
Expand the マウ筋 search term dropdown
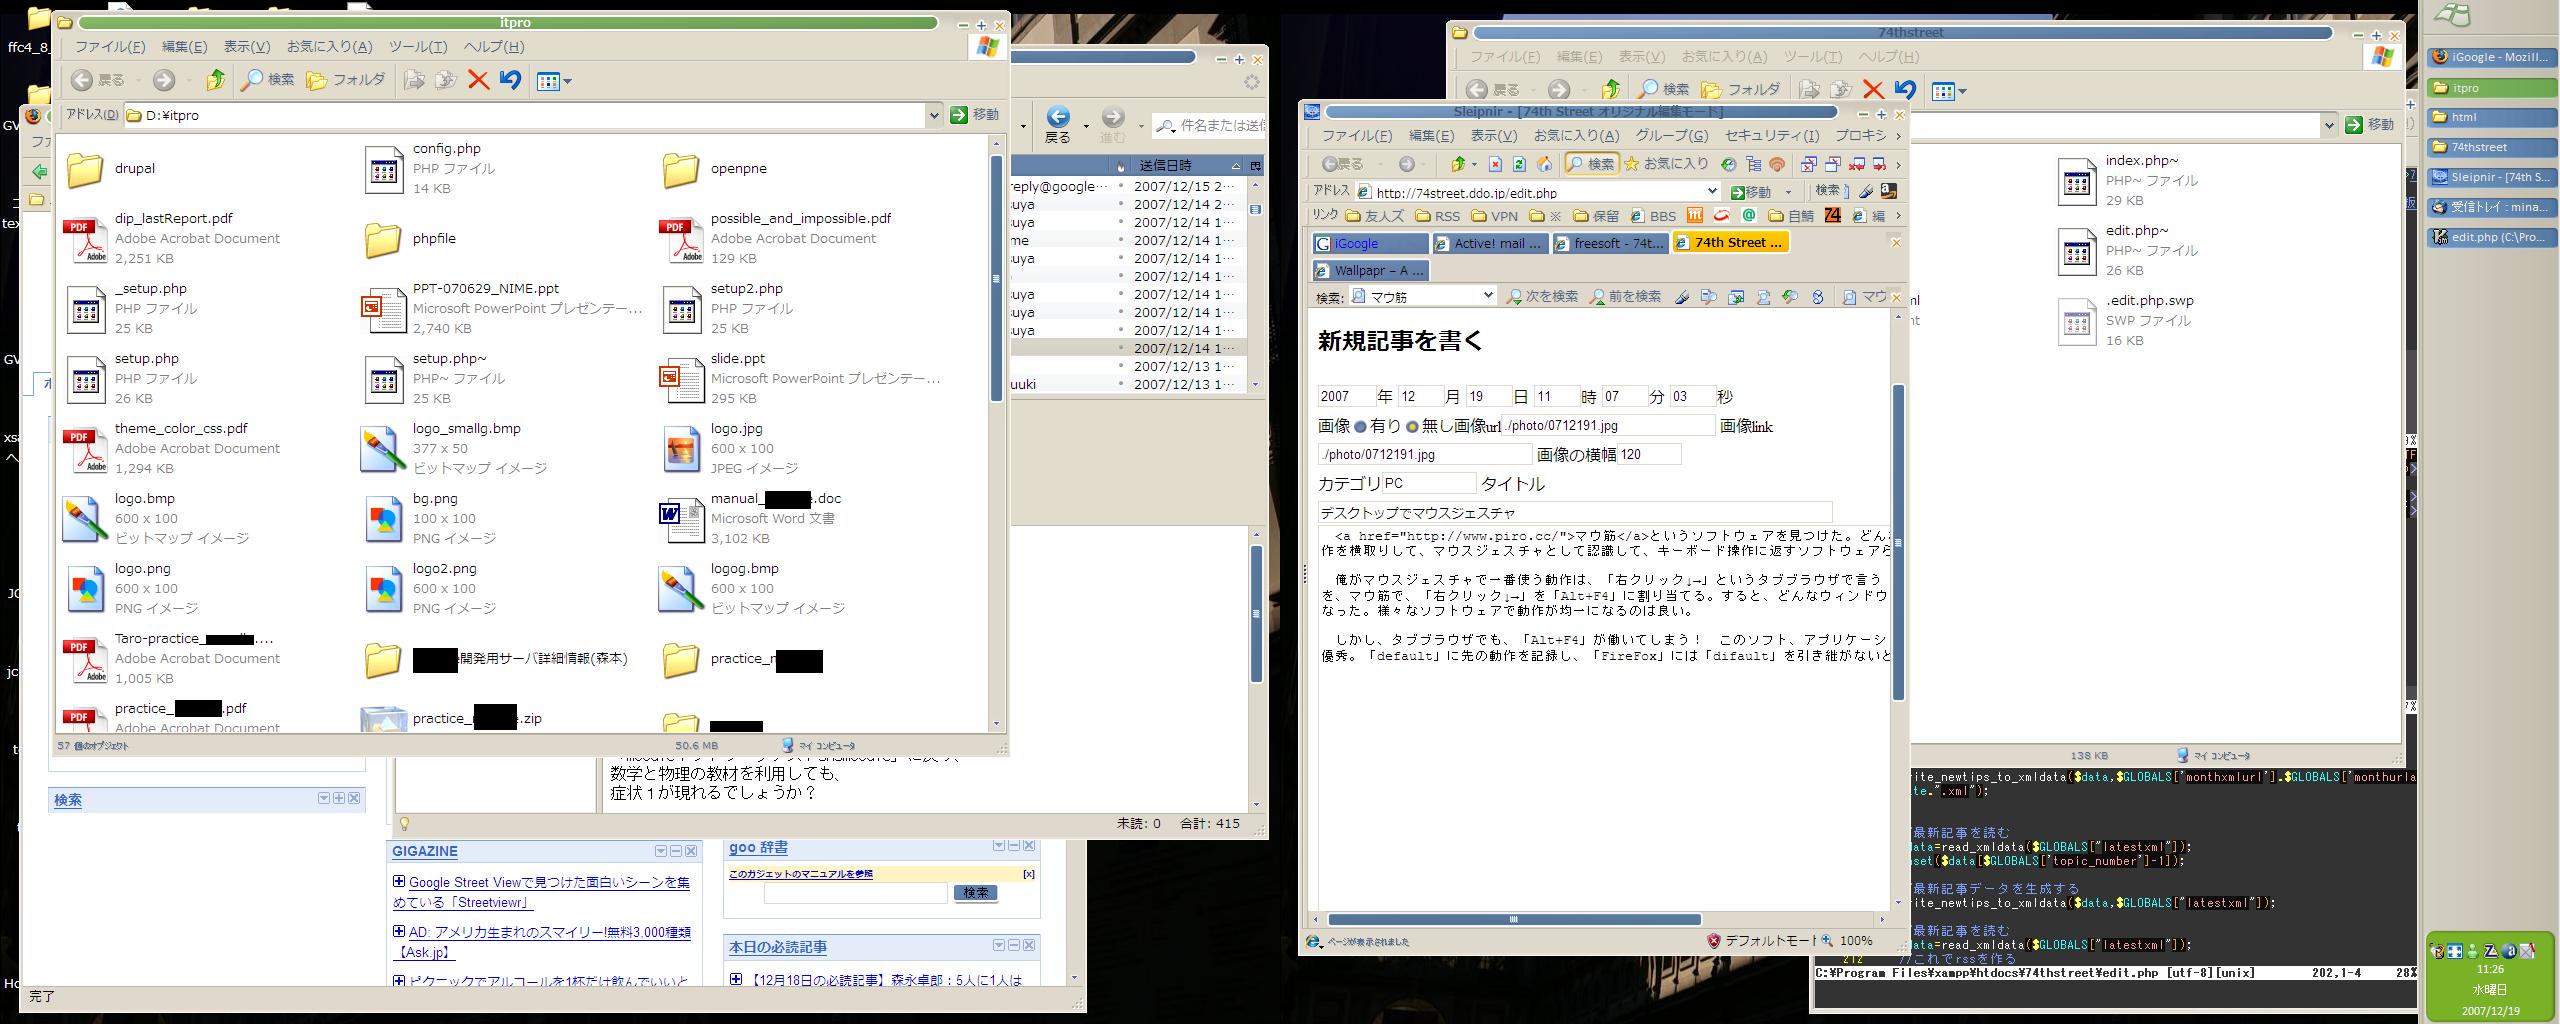(x=1487, y=296)
